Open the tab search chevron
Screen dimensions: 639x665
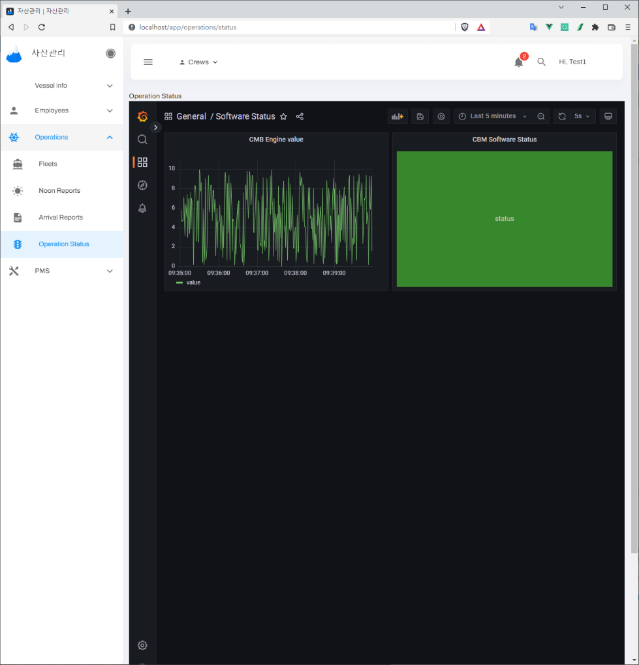pyautogui.click(x=561, y=7)
